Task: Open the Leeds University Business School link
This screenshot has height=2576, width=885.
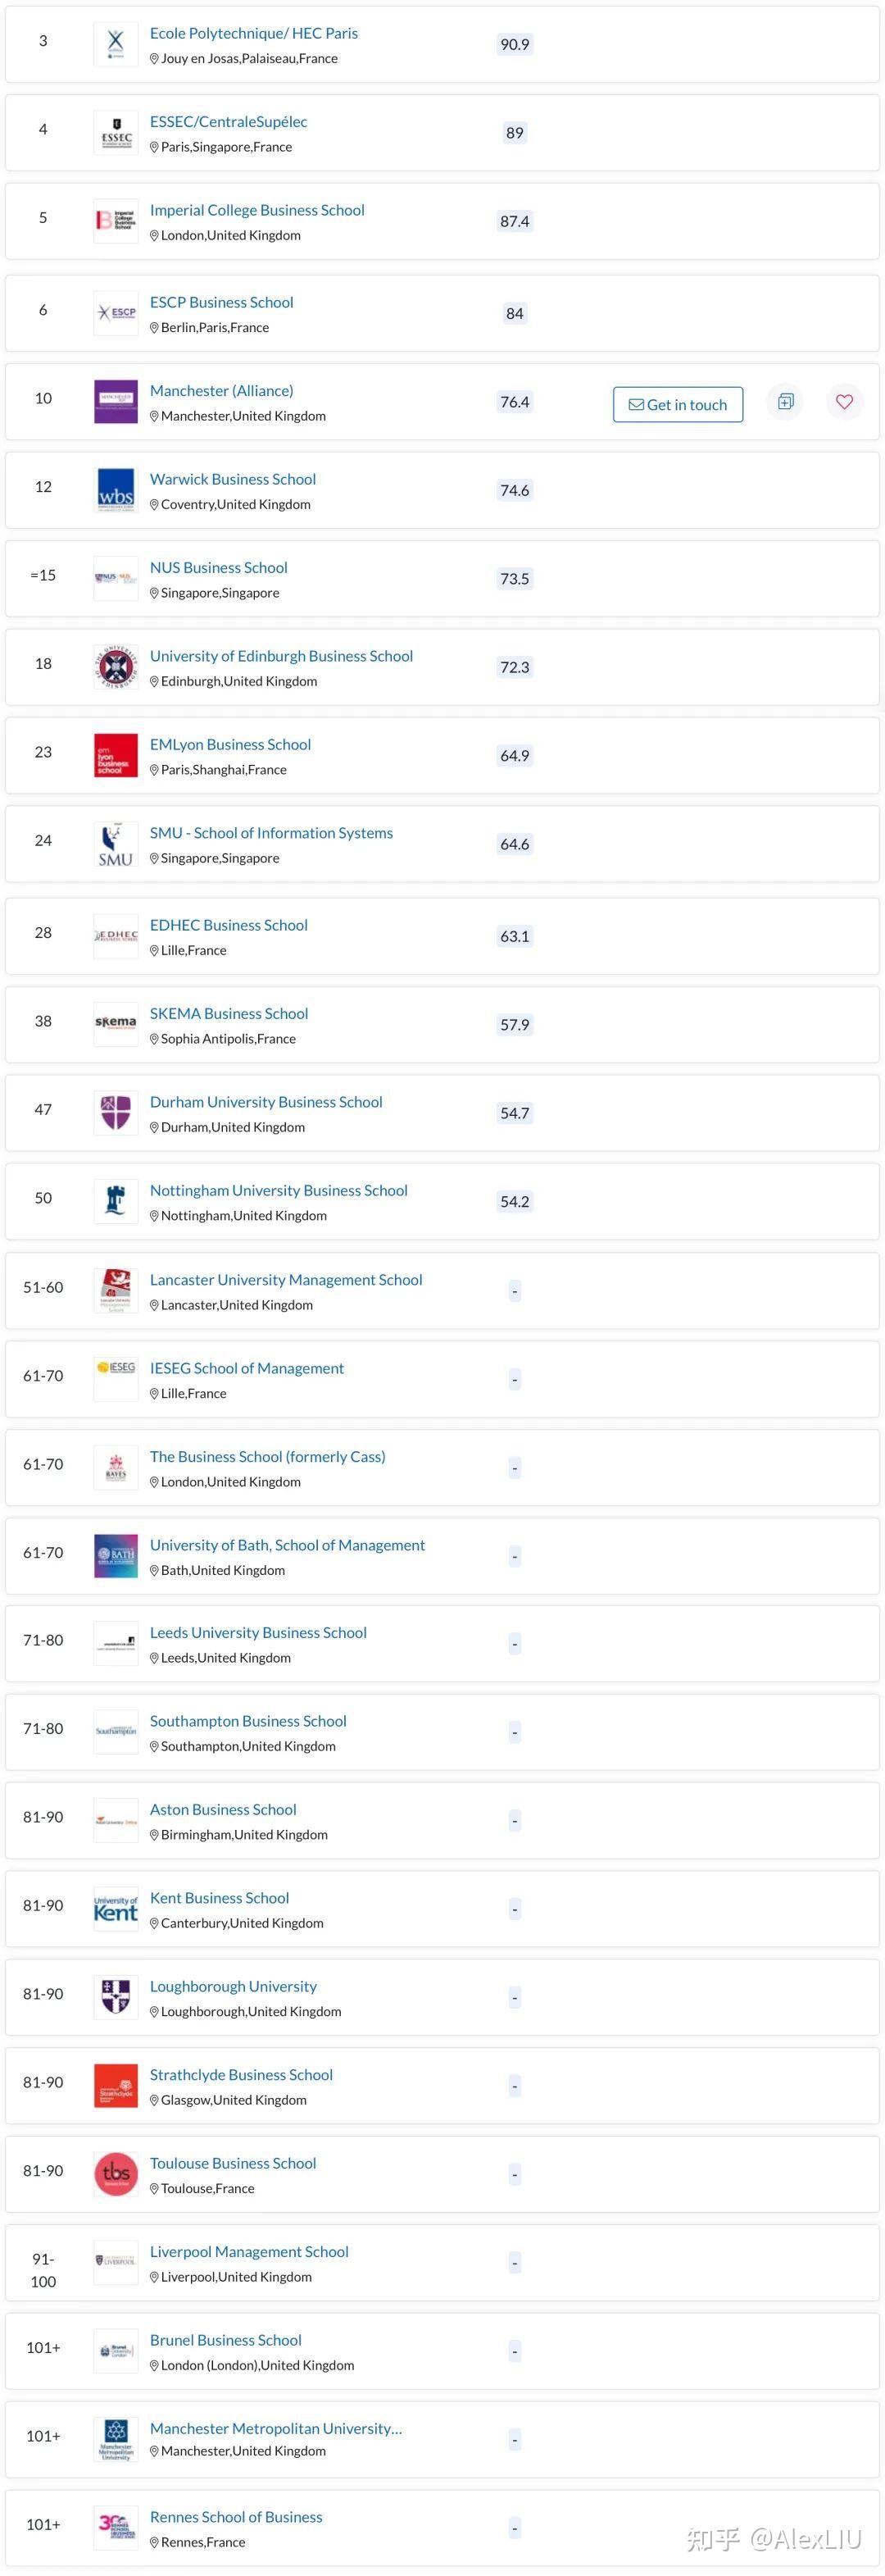Action: pos(258,1633)
